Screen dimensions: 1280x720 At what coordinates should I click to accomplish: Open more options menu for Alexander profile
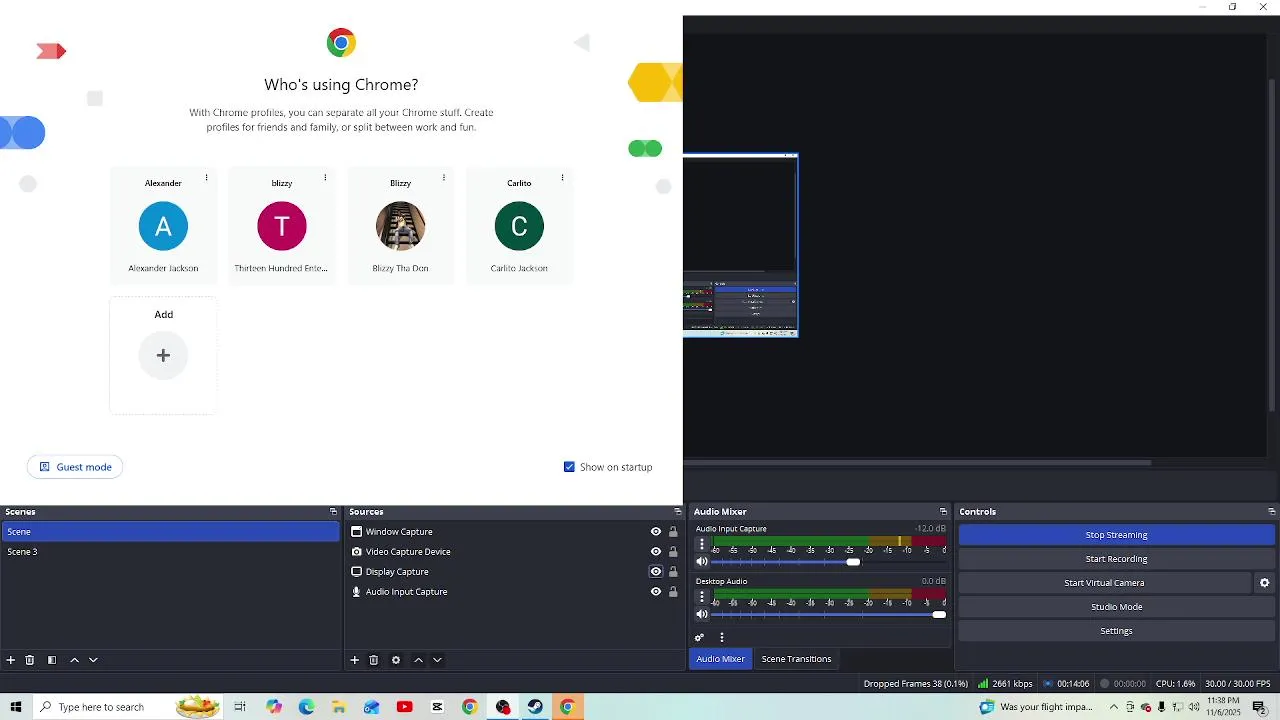pyautogui.click(x=206, y=178)
